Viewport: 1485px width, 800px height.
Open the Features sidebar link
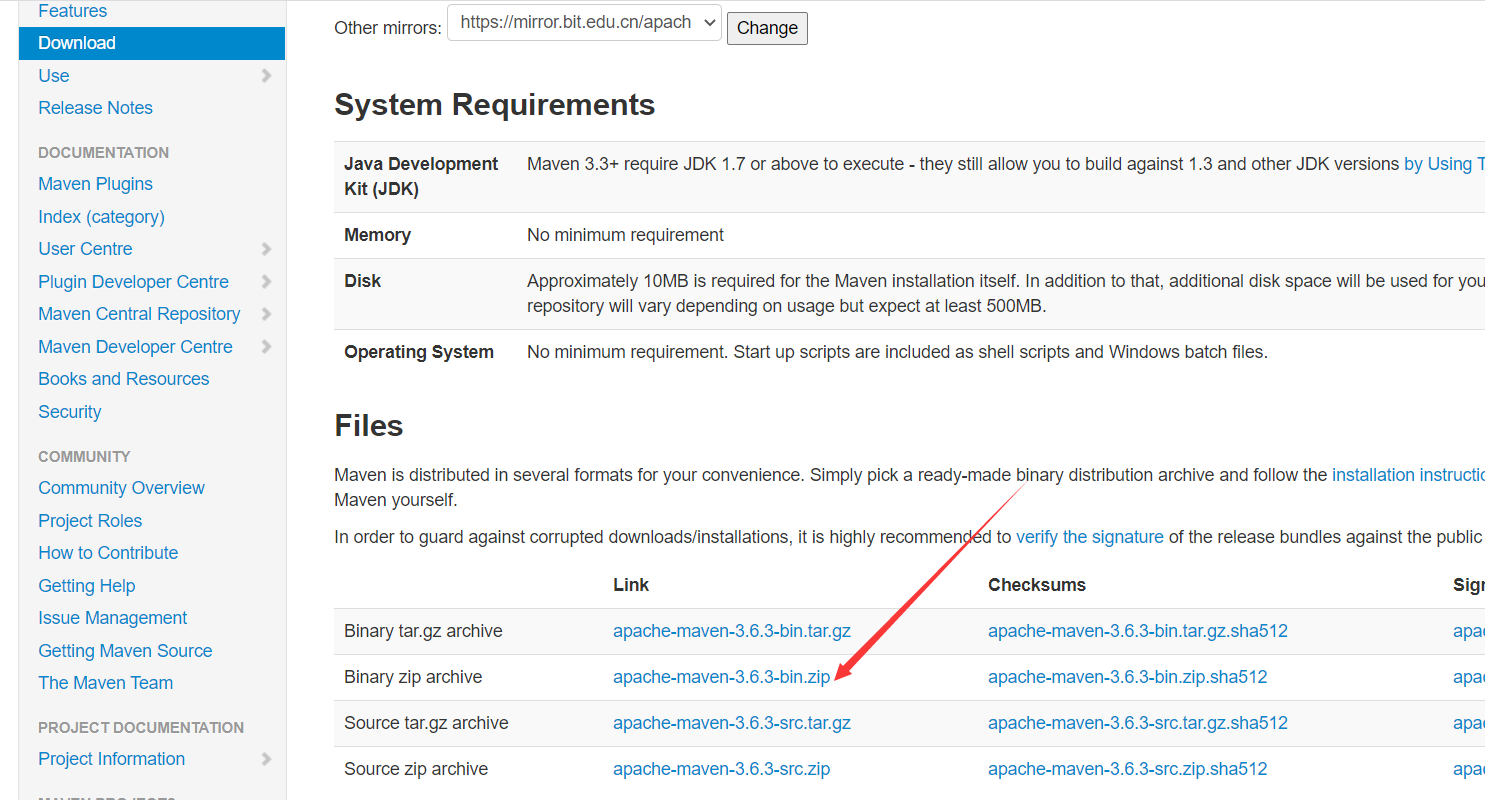tap(72, 11)
